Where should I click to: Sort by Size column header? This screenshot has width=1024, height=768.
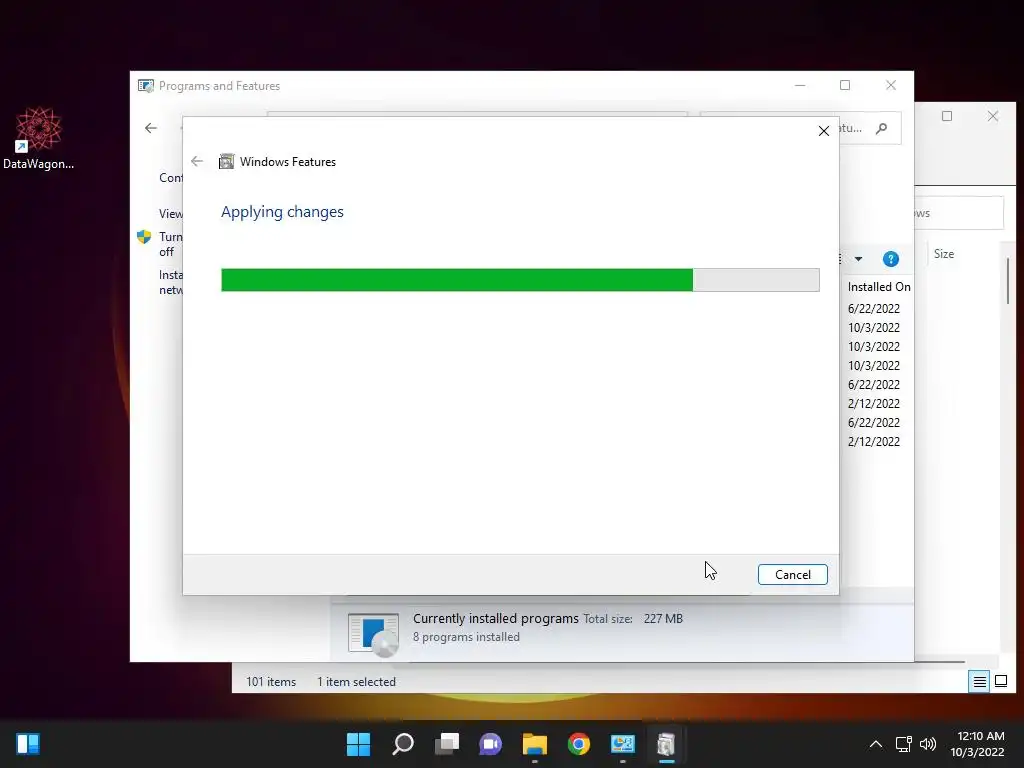tap(944, 254)
